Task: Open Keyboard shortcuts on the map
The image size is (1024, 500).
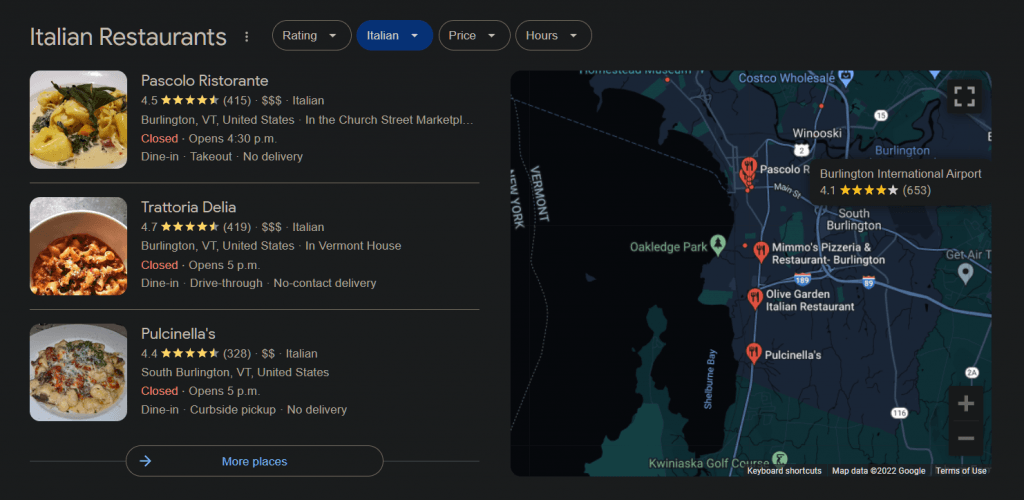Action: click(784, 471)
